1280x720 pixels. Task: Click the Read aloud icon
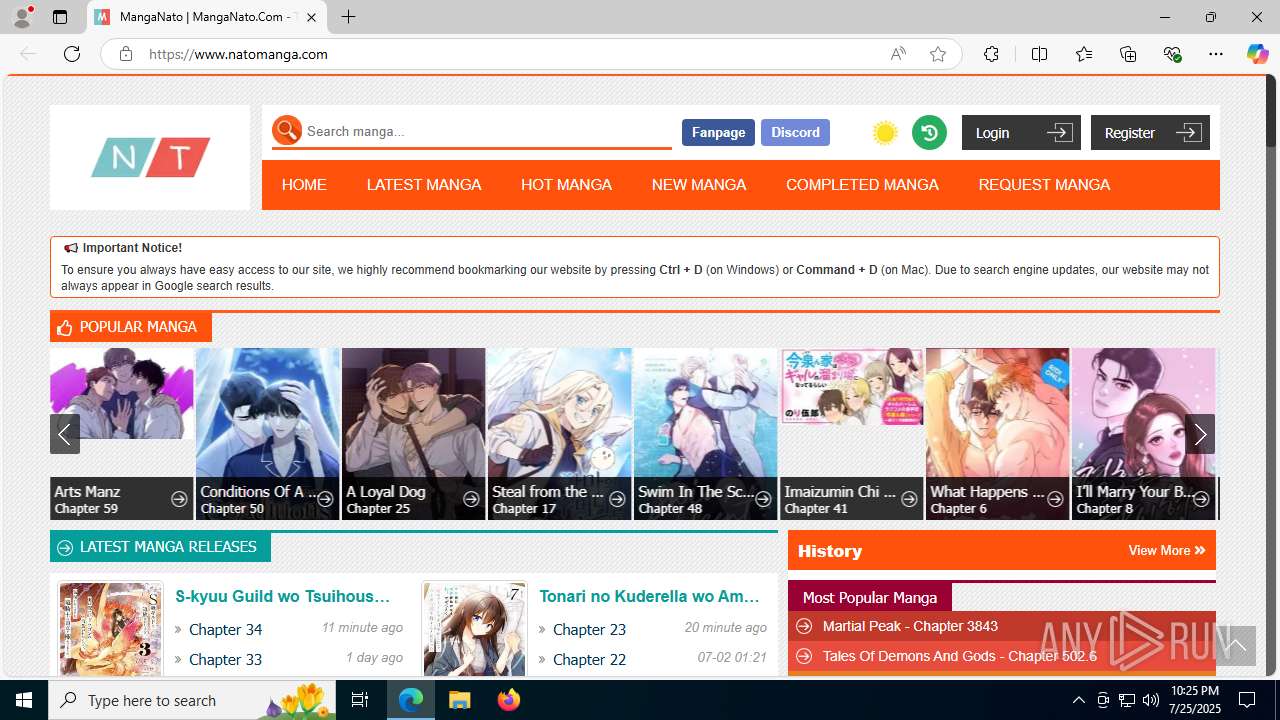[898, 54]
